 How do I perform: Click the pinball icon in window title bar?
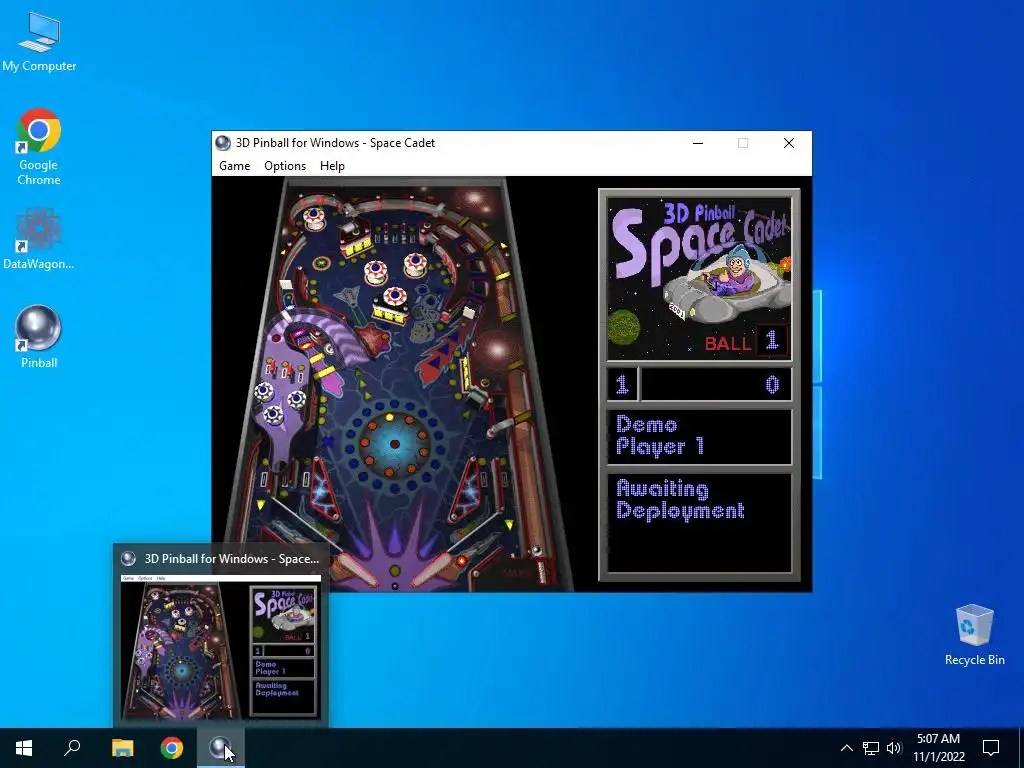223,143
